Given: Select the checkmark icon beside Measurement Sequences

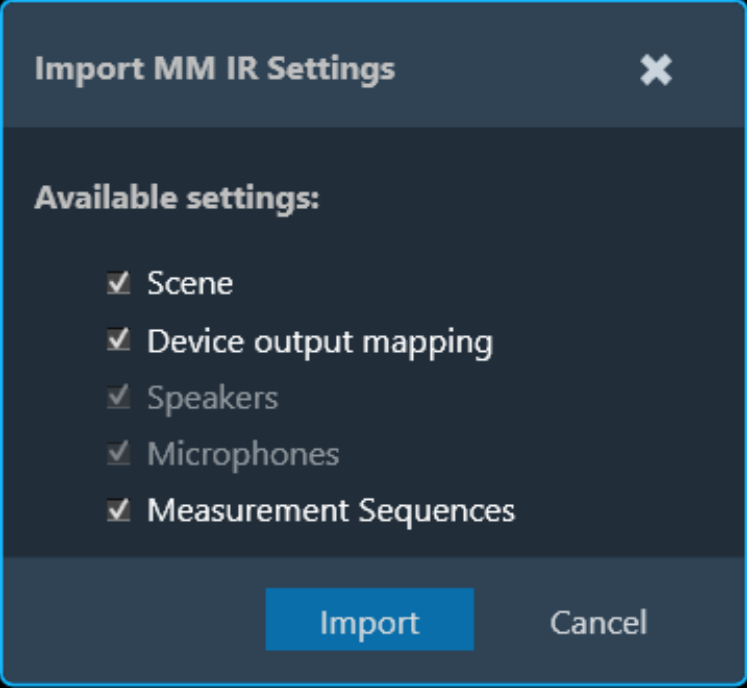Looking at the screenshot, I should 119,510.
